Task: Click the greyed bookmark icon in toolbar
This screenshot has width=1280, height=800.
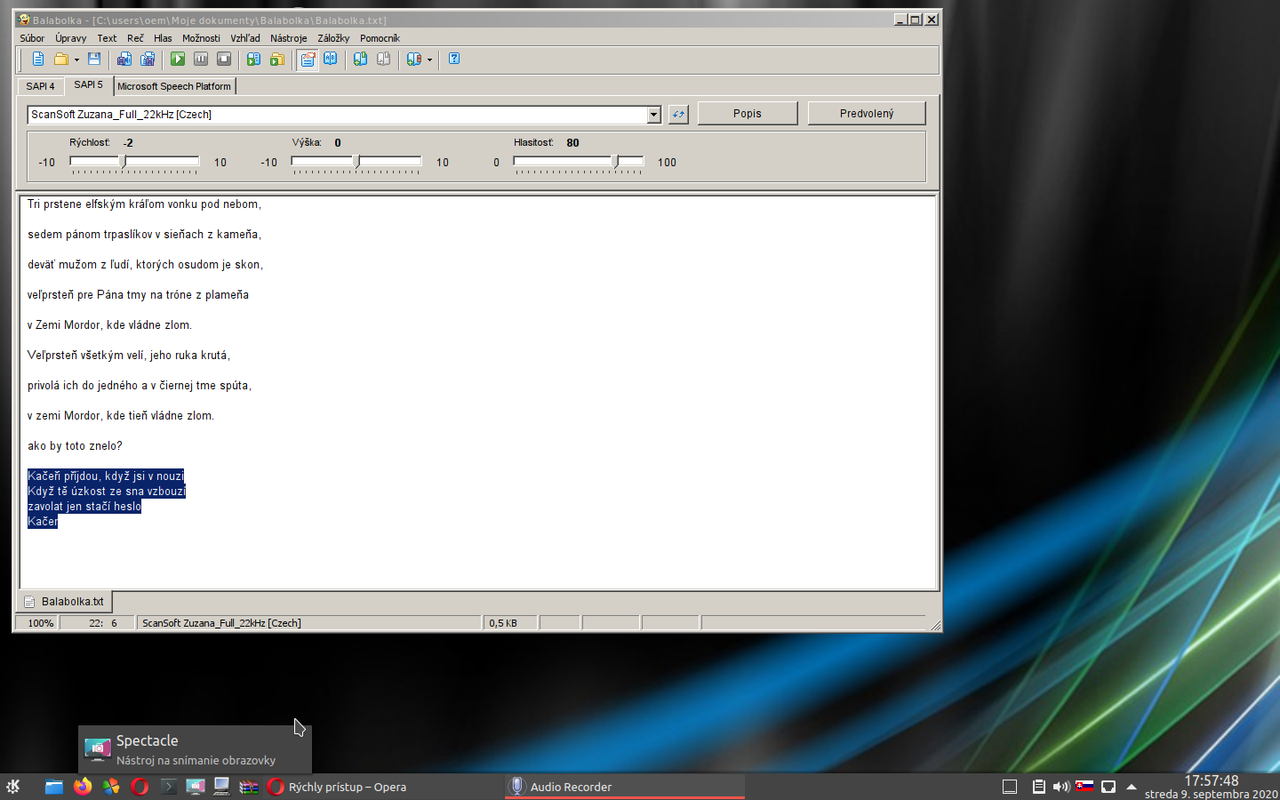Action: [x=383, y=59]
